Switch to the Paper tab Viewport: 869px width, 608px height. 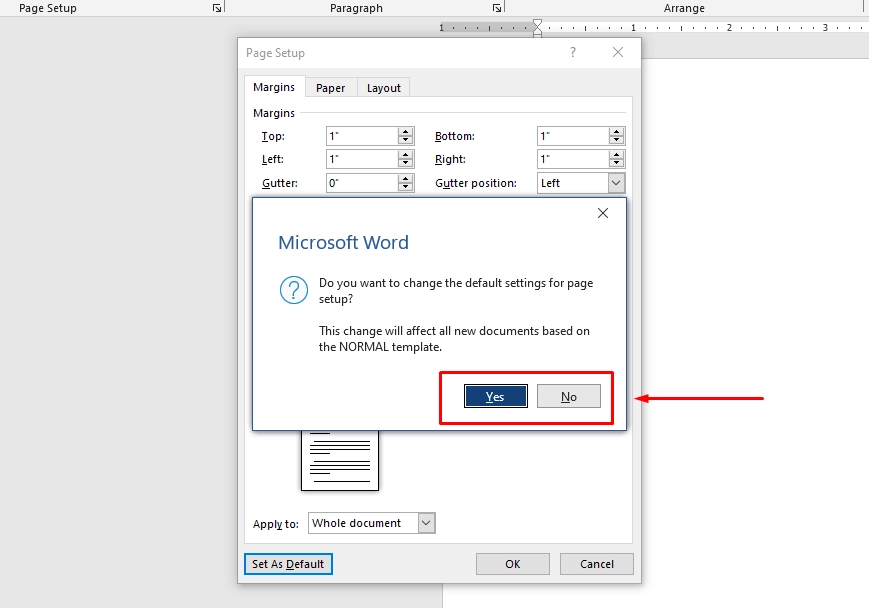[330, 88]
